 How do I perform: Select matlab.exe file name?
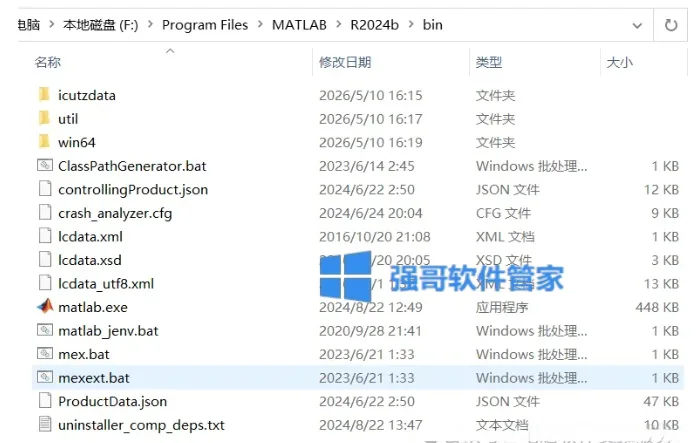pyautogui.click(x=93, y=307)
